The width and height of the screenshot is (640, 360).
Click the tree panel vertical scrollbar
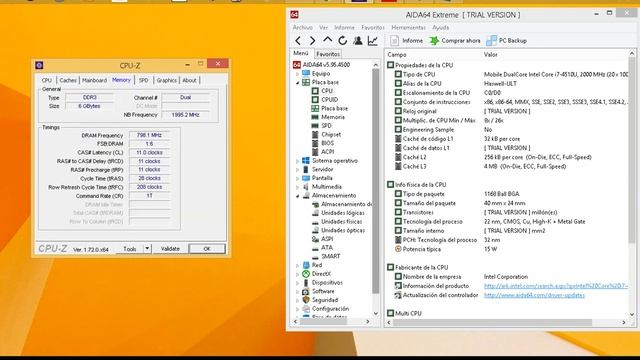click(376, 181)
